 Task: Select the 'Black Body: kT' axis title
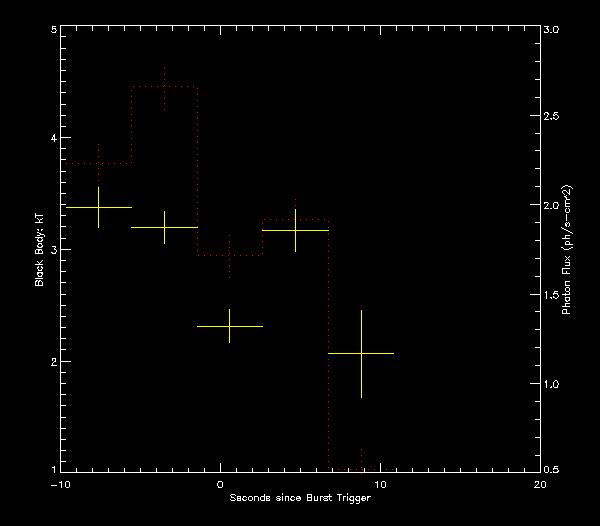pos(40,250)
